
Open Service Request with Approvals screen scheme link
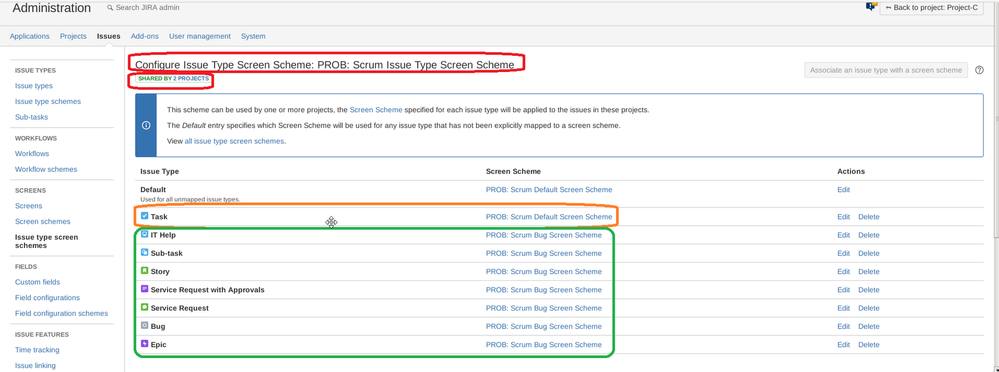point(543,290)
